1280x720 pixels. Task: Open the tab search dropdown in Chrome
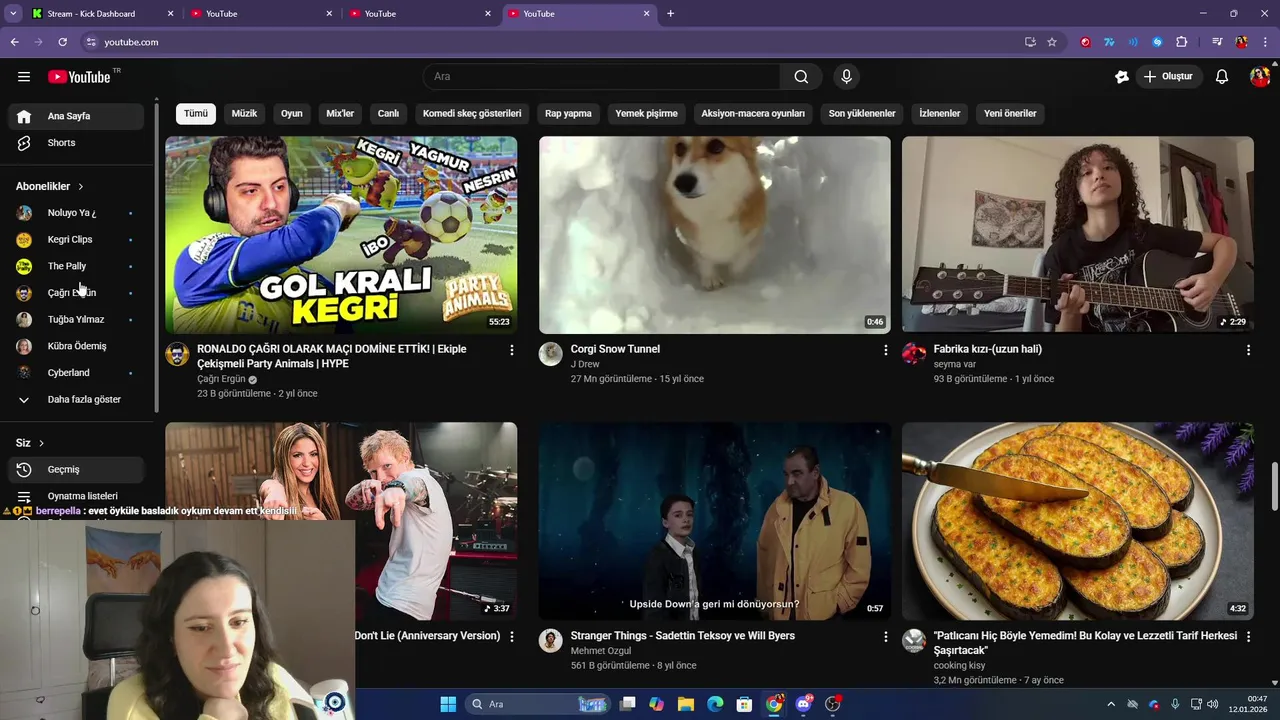[13, 14]
